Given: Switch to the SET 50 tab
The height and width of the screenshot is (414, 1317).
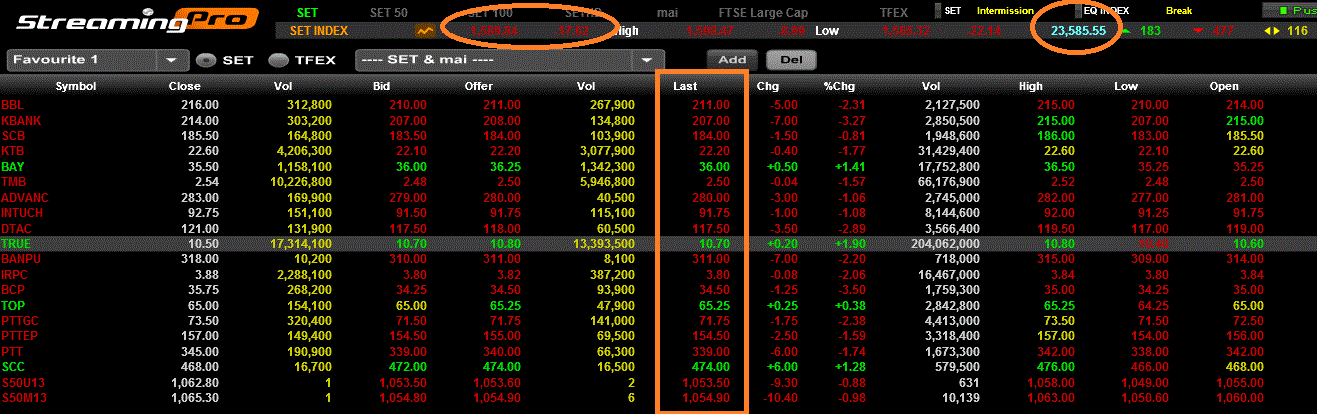Looking at the screenshot, I should (x=389, y=12).
